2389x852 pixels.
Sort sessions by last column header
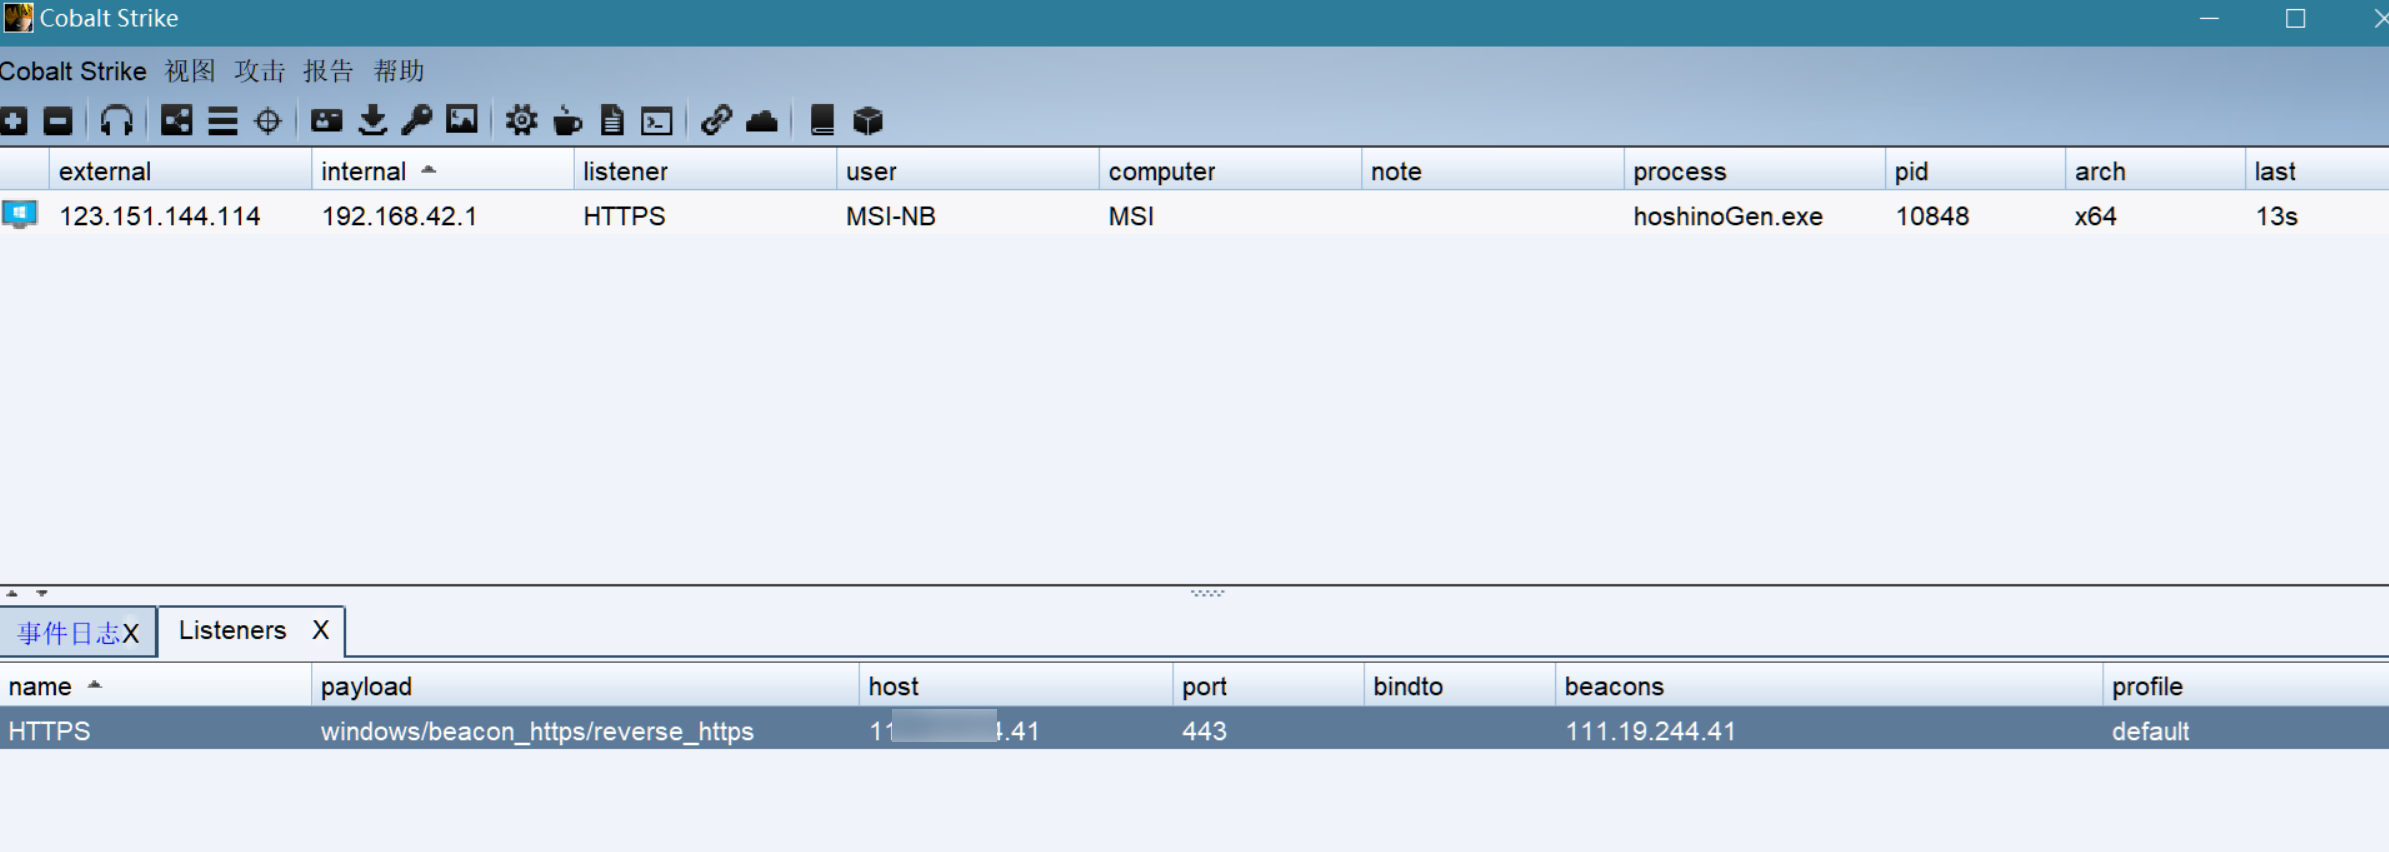click(2318, 171)
